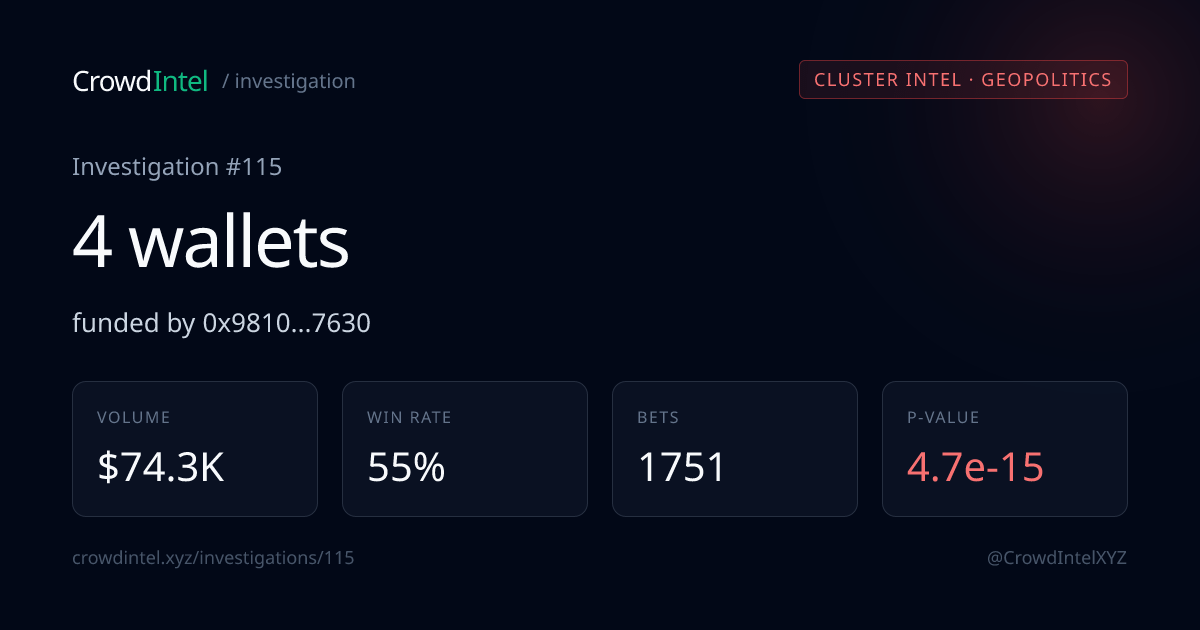Select the 1751 bets count

click(682, 467)
